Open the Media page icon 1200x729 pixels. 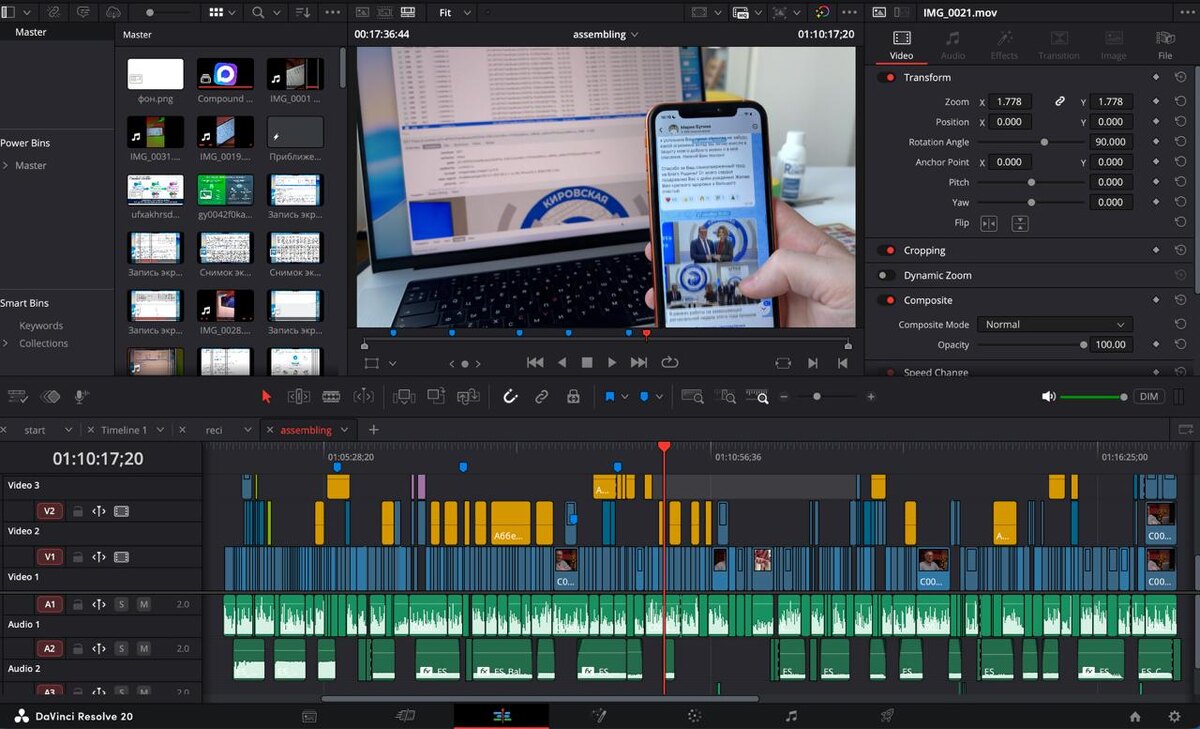(x=309, y=716)
